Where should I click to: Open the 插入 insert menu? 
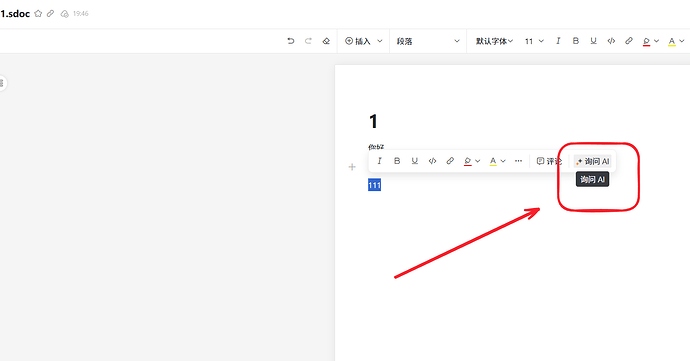pos(363,41)
